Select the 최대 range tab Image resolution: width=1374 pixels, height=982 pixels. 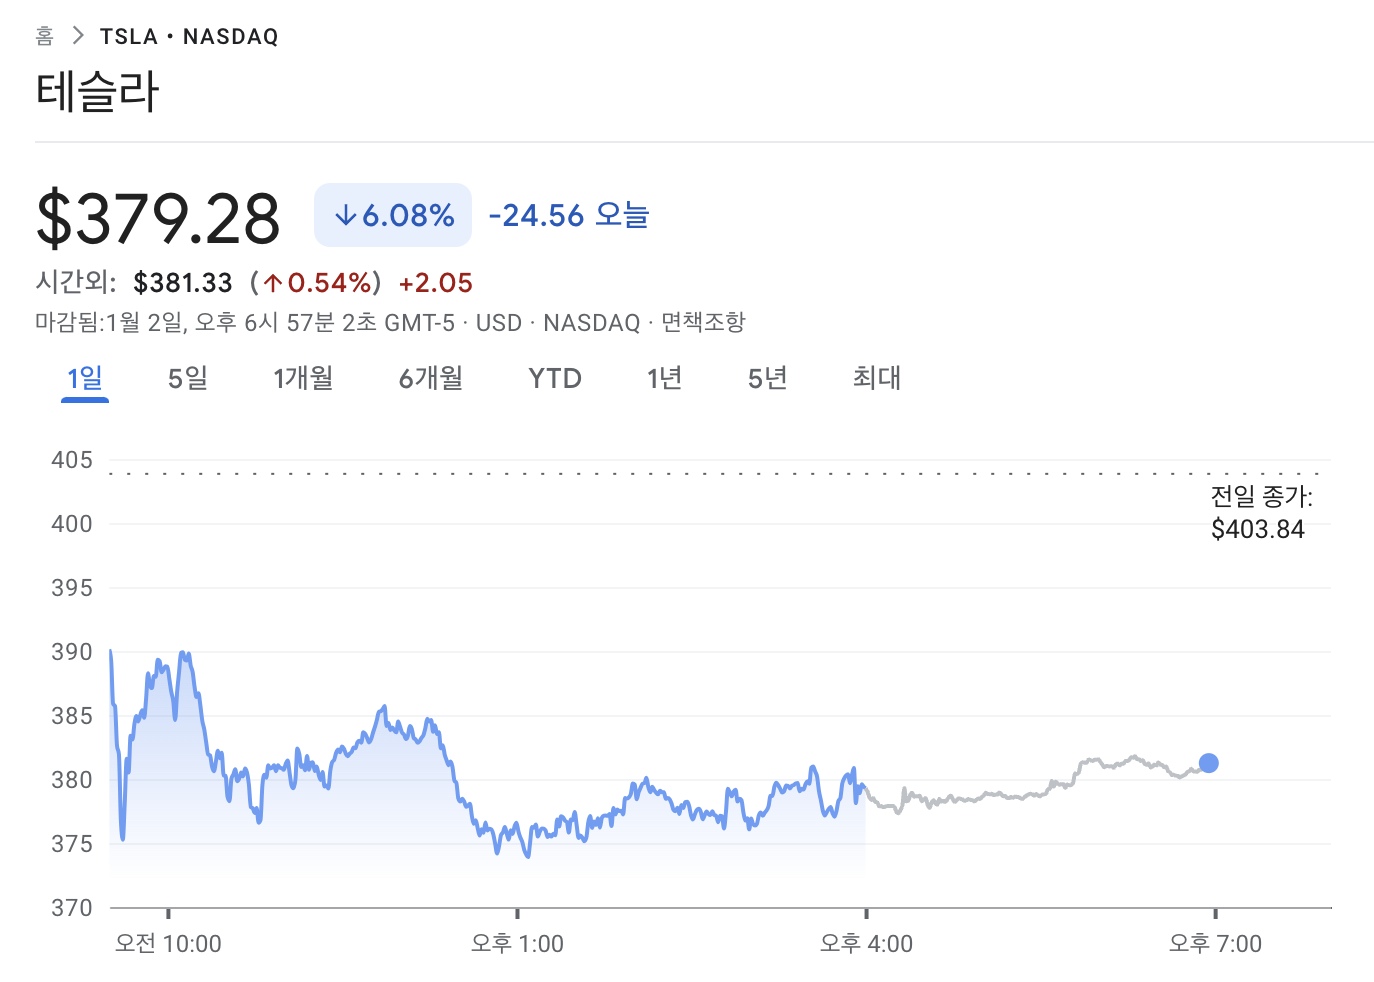pyautogui.click(x=877, y=378)
